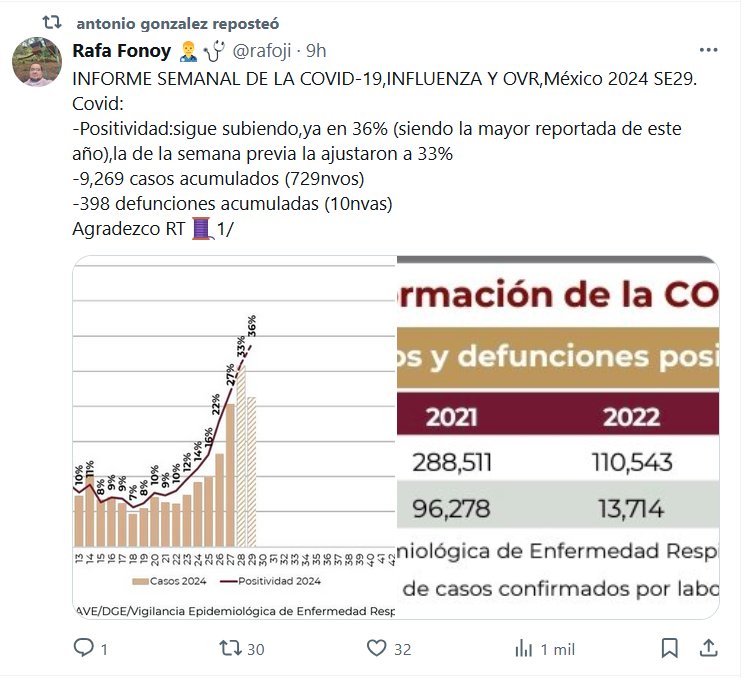Click the reply speech bubble icon

84,649
